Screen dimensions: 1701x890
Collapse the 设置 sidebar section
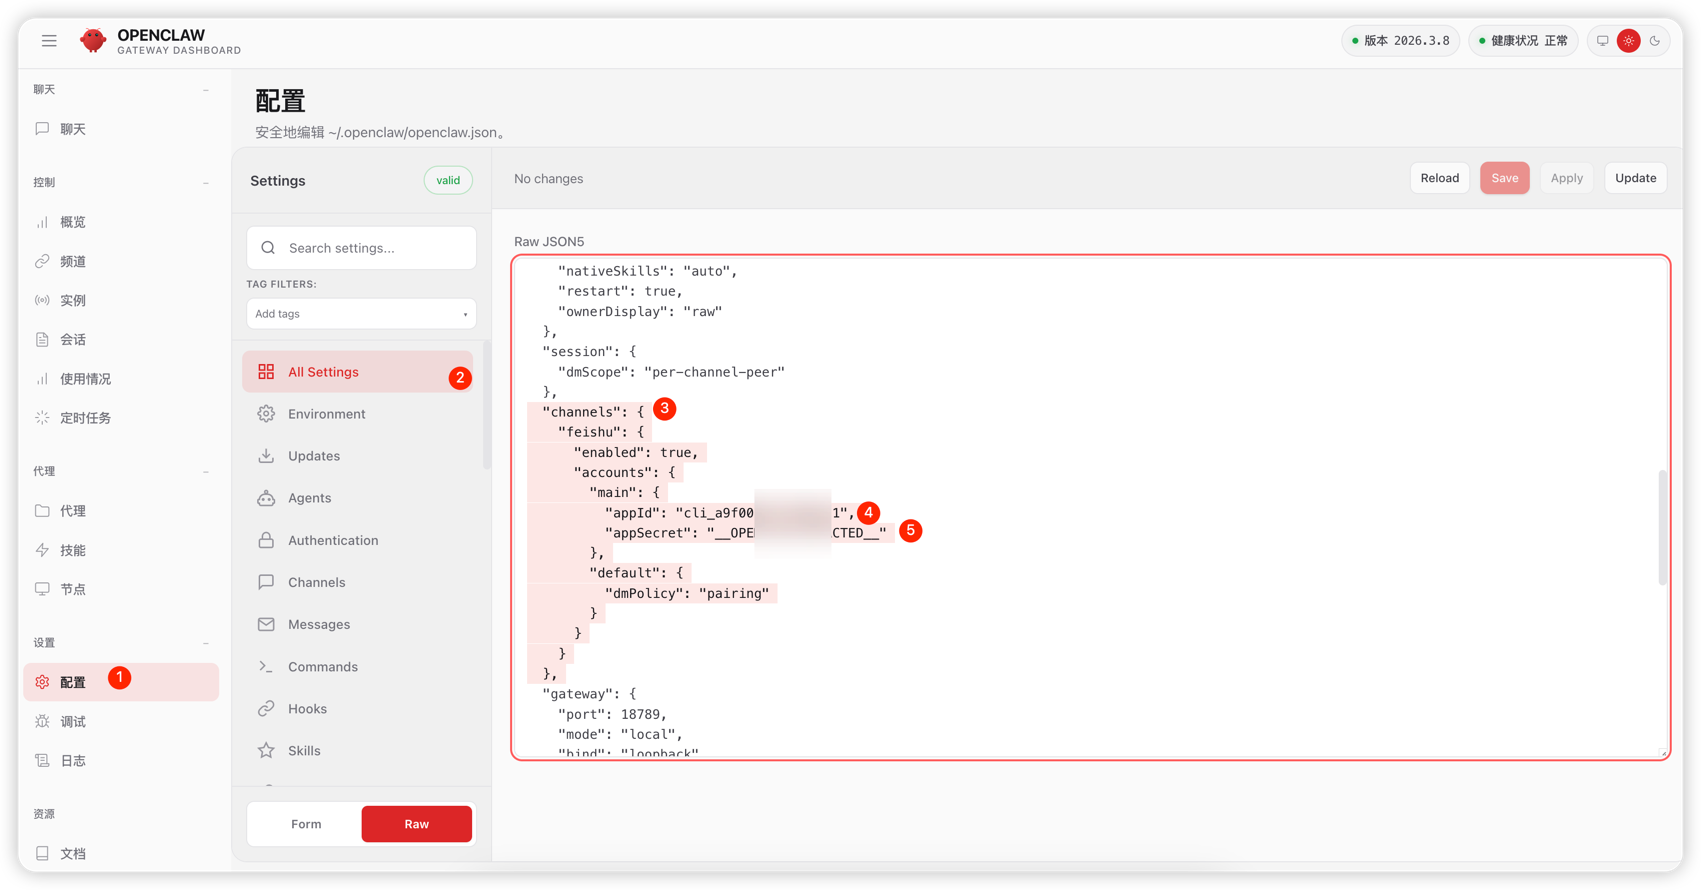tap(206, 643)
